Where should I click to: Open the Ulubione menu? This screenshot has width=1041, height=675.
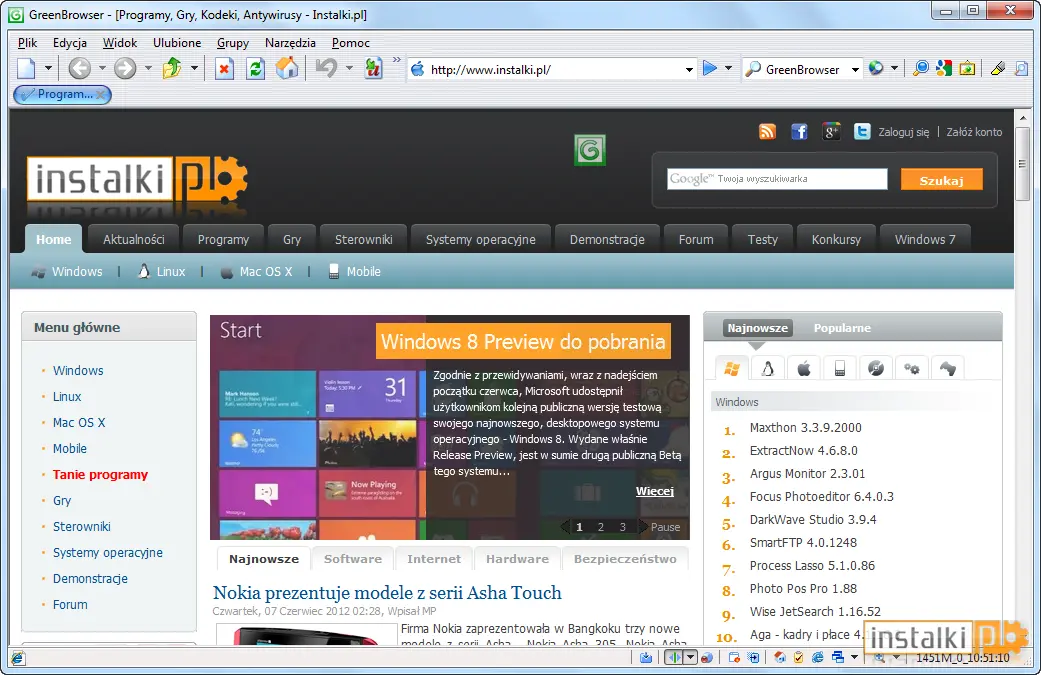(x=177, y=42)
